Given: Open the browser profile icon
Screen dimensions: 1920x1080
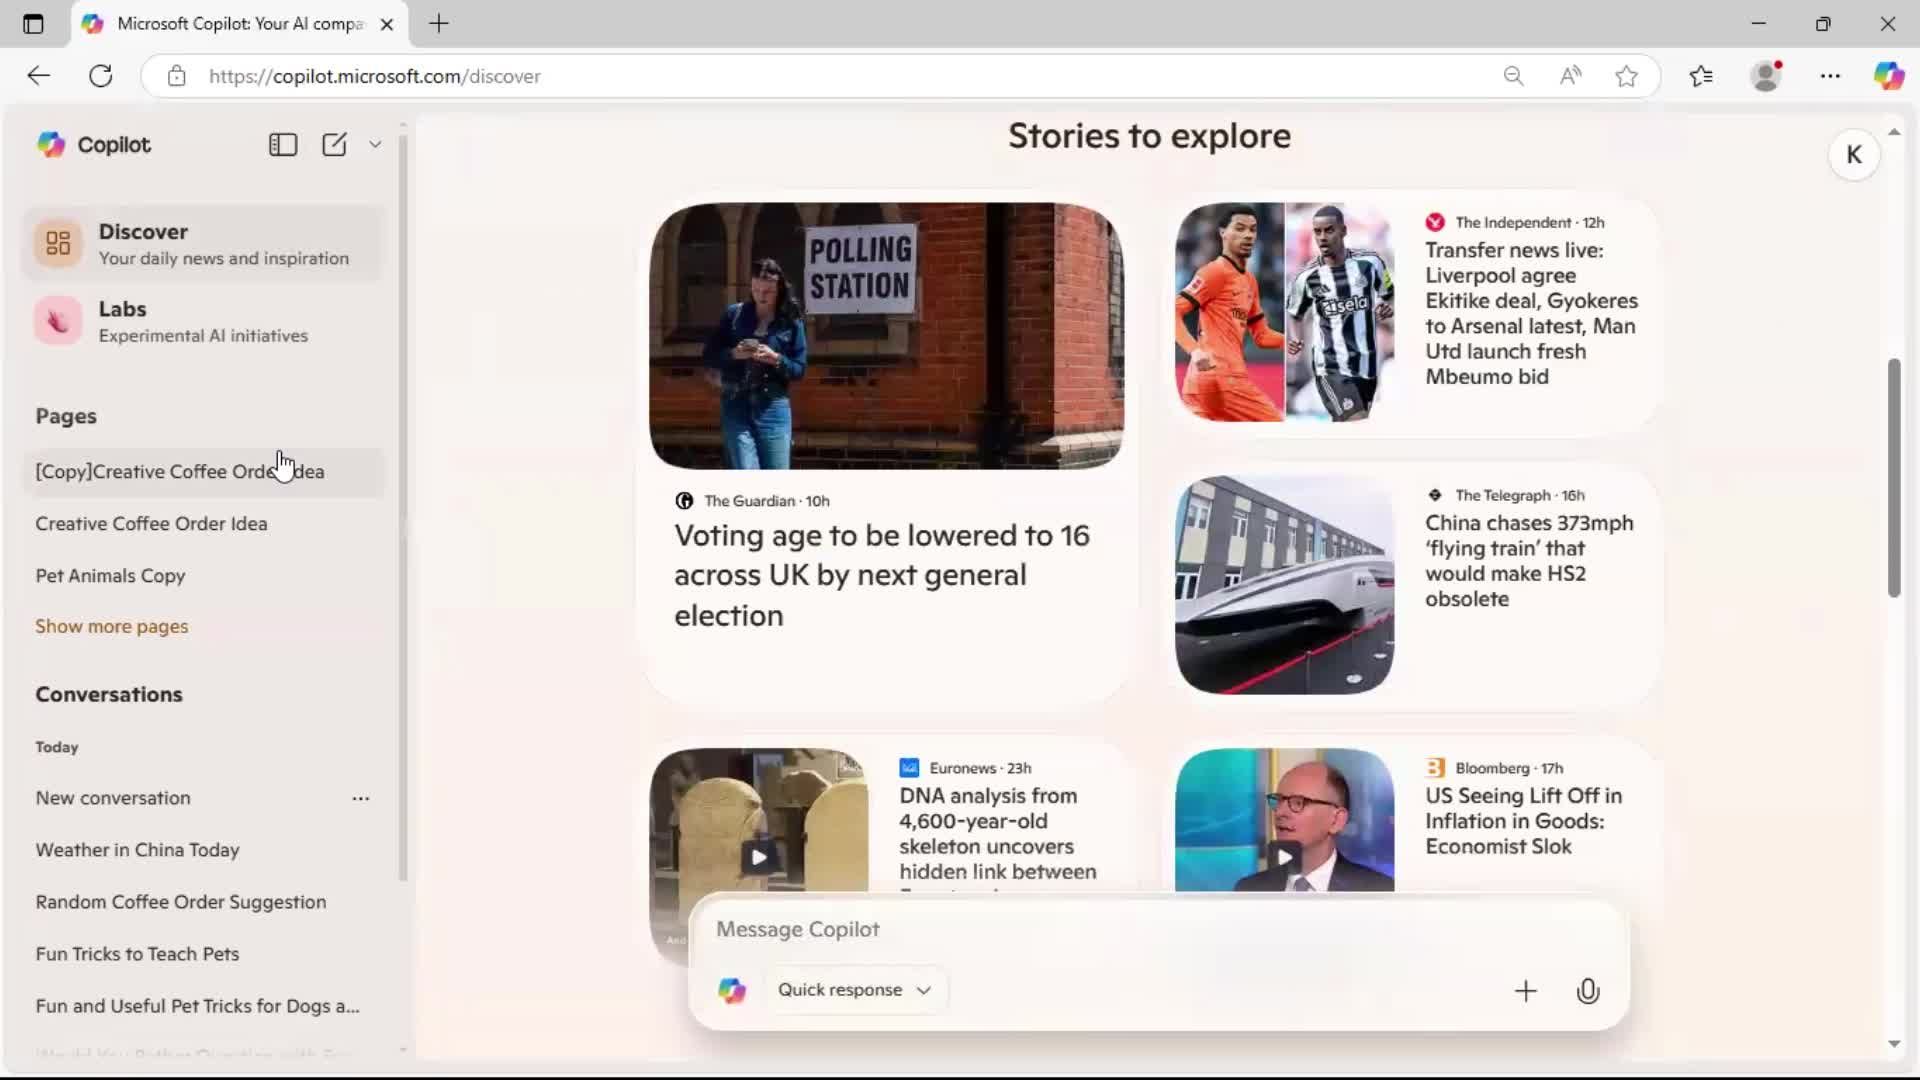Looking at the screenshot, I should [x=1767, y=76].
